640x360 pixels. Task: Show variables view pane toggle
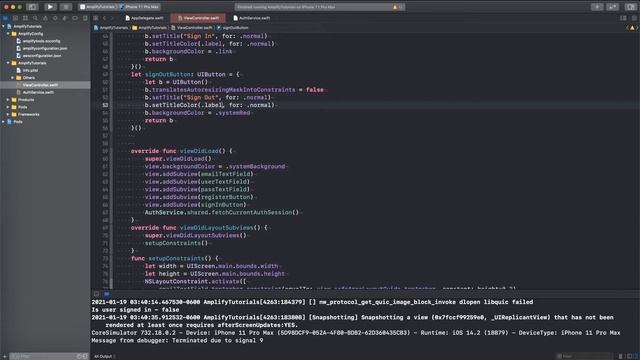[x=629, y=356]
